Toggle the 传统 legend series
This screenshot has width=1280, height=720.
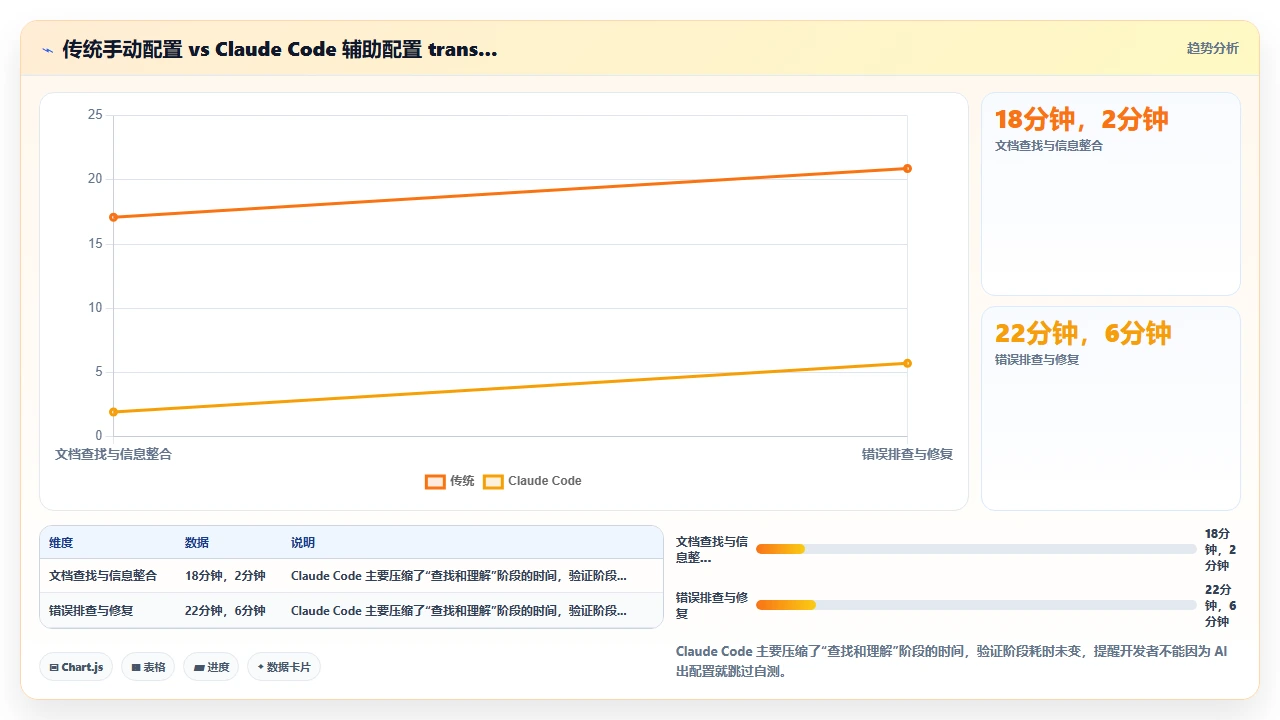tap(449, 481)
